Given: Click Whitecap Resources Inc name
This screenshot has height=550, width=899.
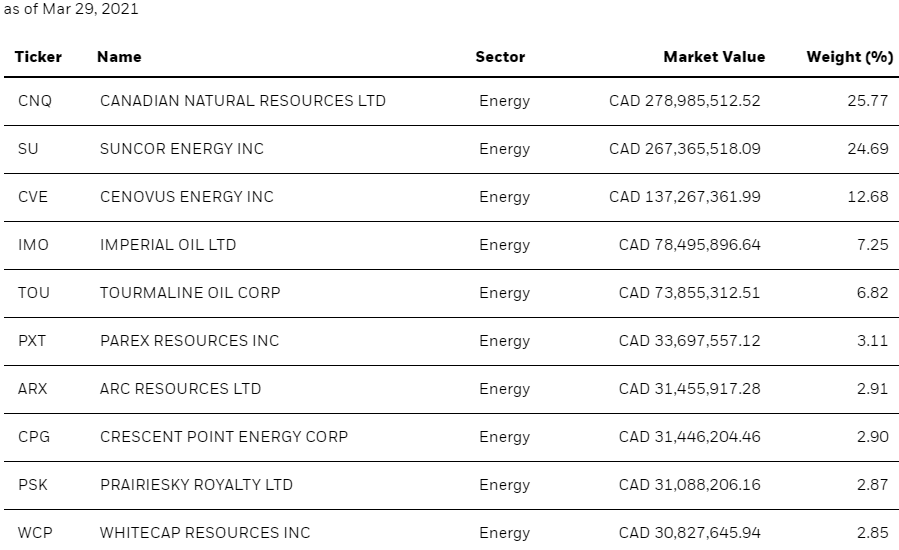Looking at the screenshot, I should click(x=205, y=533).
